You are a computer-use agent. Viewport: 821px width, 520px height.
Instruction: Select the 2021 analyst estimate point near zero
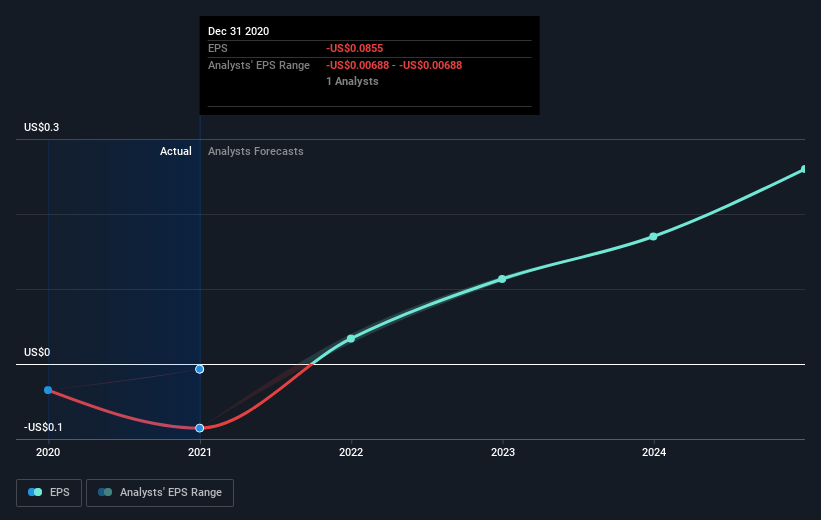[x=199, y=369]
